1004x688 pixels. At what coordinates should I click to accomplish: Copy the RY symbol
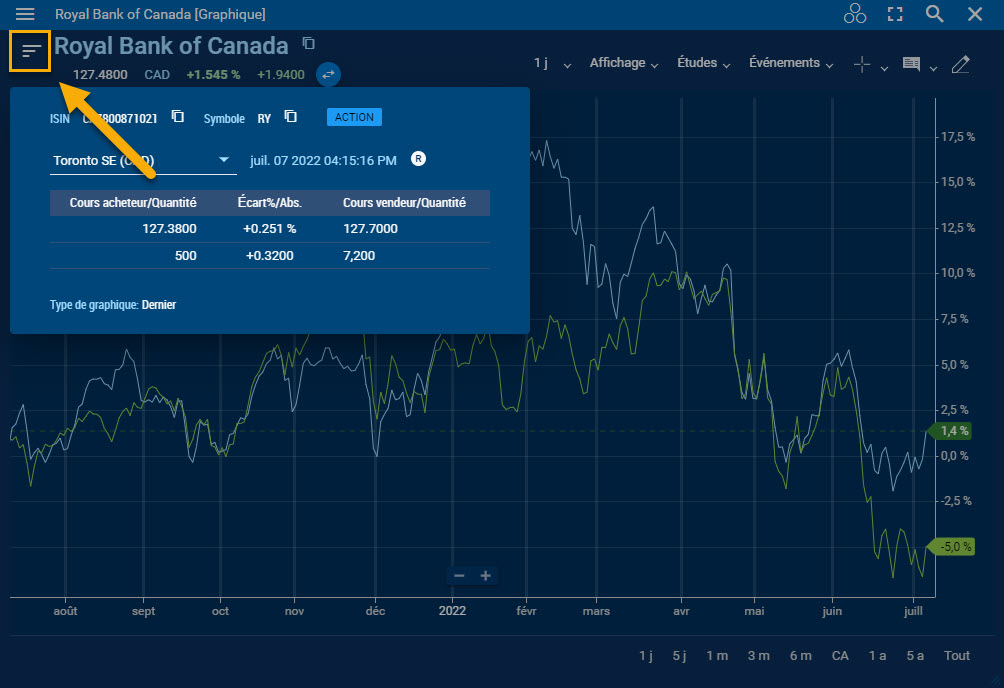pyautogui.click(x=290, y=117)
